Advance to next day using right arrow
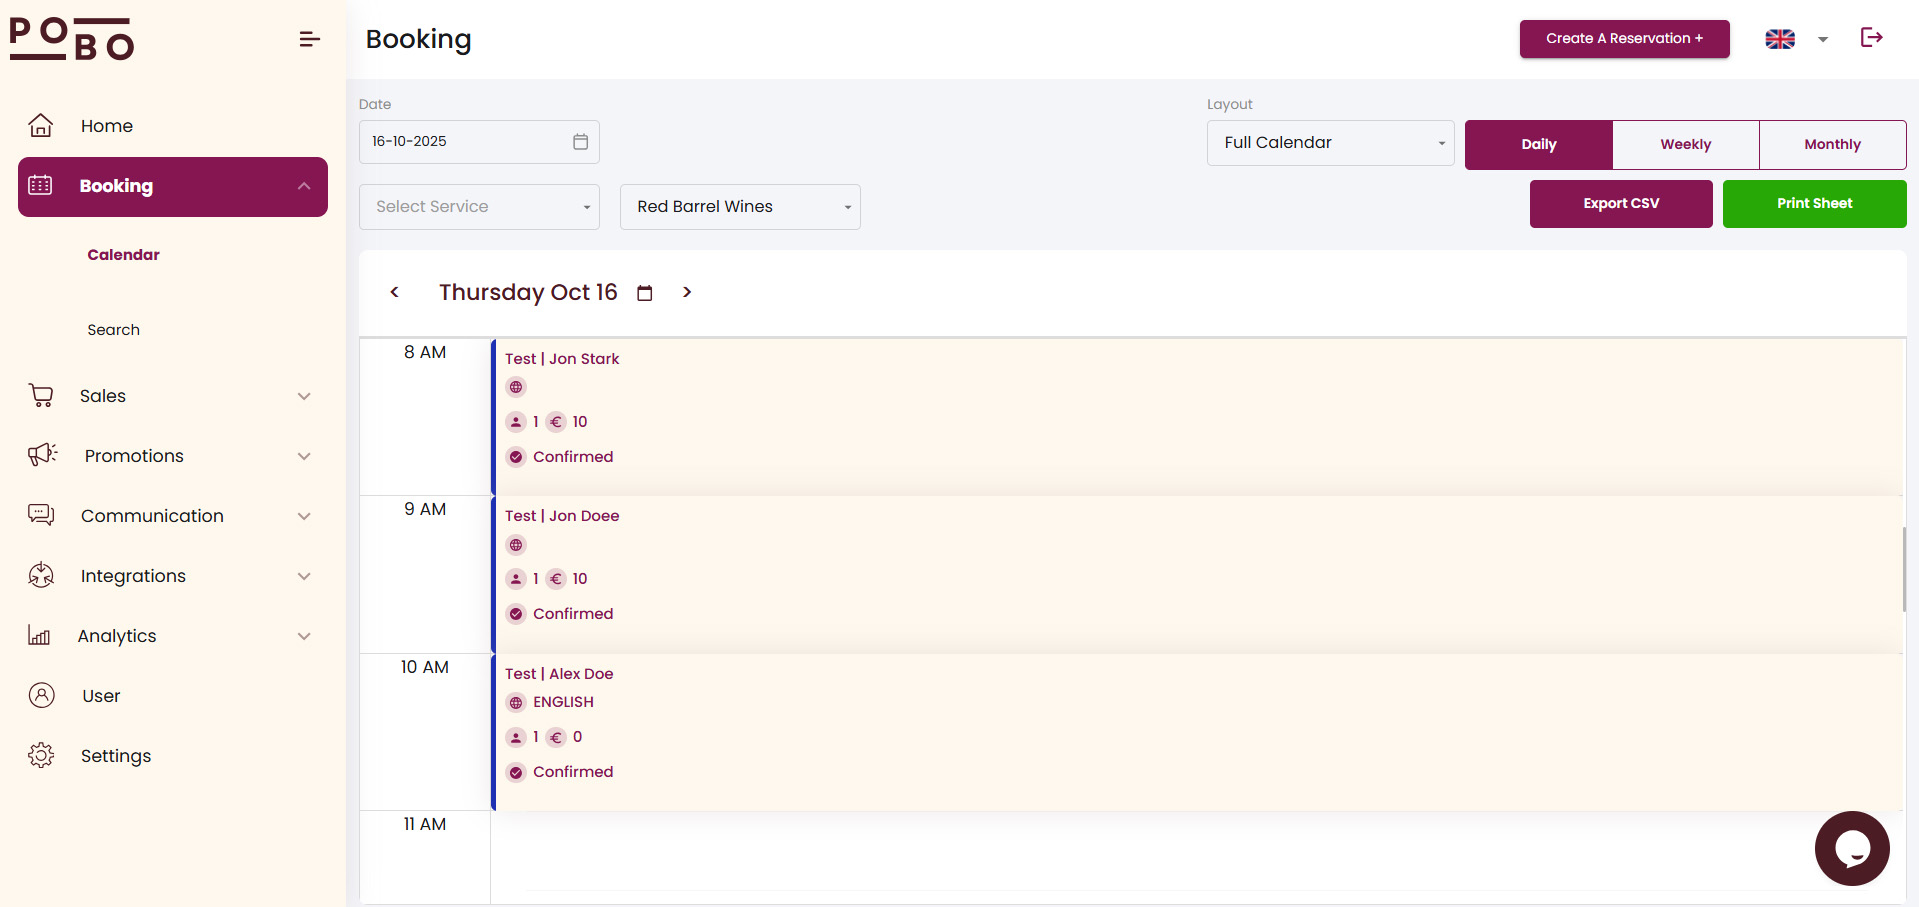Viewport: 1919px width, 907px height. click(x=687, y=292)
